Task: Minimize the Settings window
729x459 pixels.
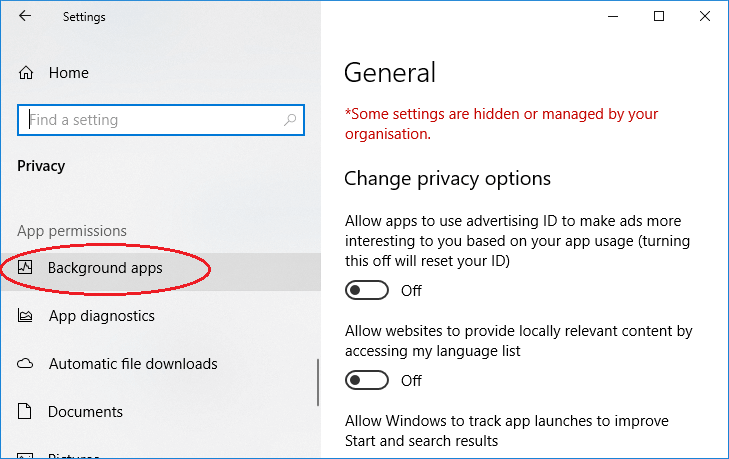Action: 613,16
